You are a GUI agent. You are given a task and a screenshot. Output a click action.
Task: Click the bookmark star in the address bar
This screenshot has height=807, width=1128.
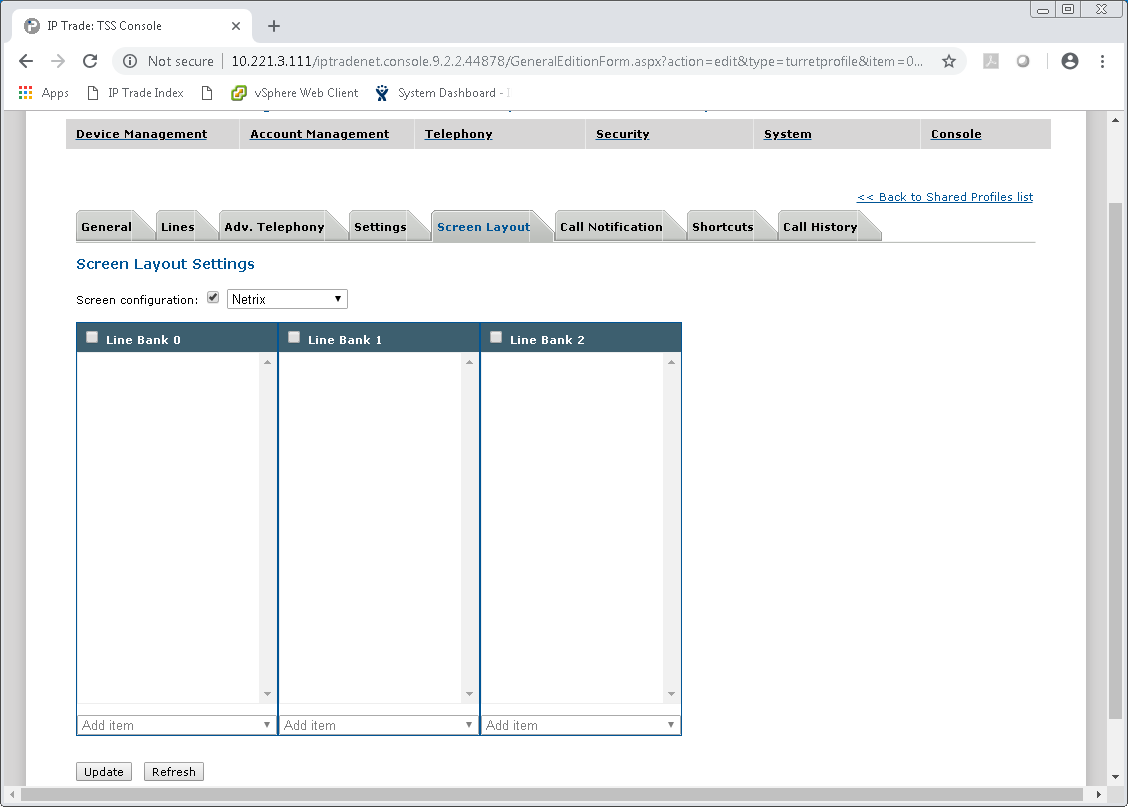tap(948, 61)
